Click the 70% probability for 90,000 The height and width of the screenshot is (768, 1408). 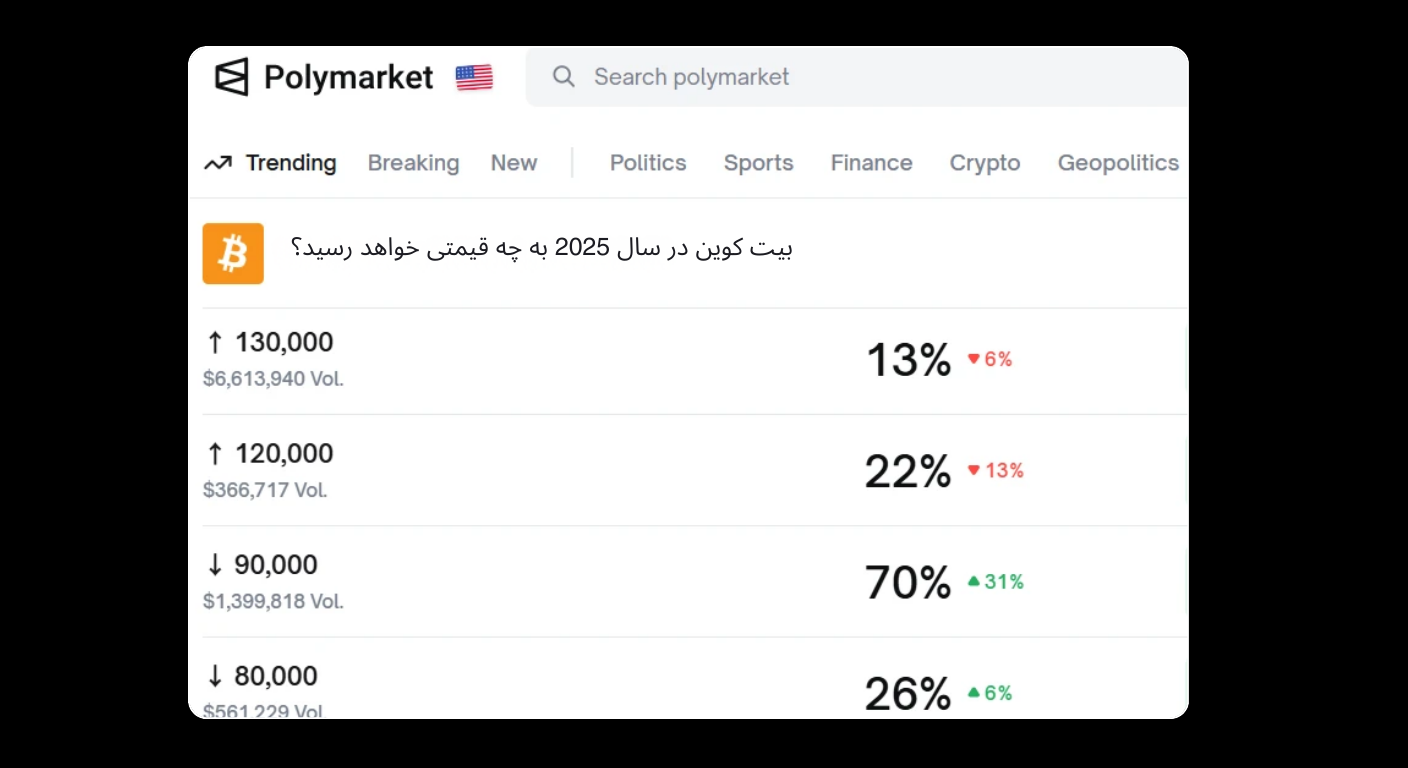point(907,582)
